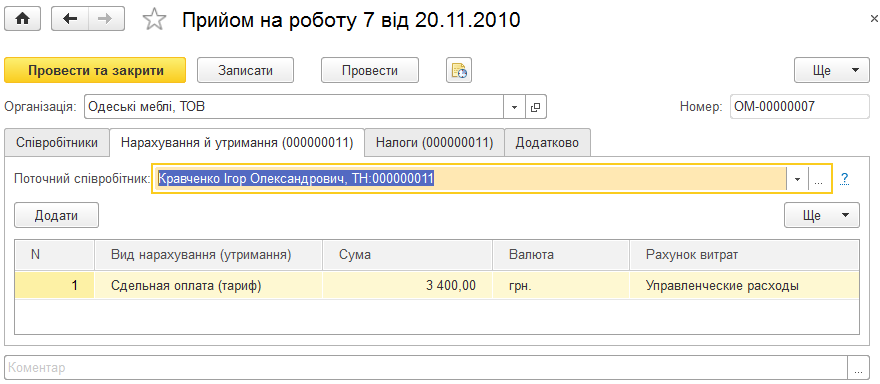This screenshot has height=384, width=880.
Task: Open the document report icon with clock
Action: click(x=459, y=71)
